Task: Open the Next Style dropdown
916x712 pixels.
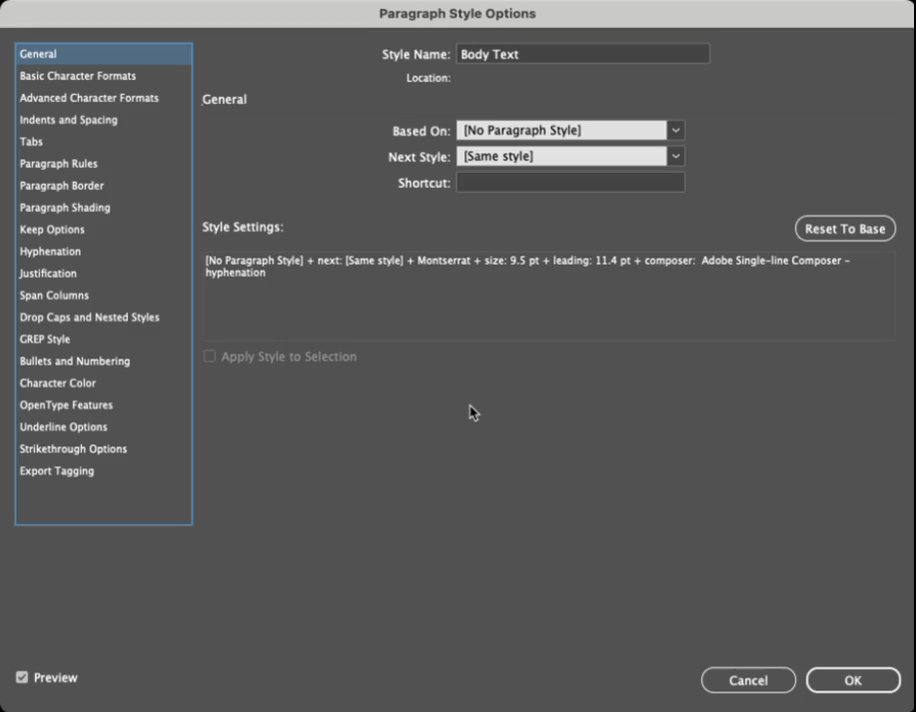Action: point(570,156)
